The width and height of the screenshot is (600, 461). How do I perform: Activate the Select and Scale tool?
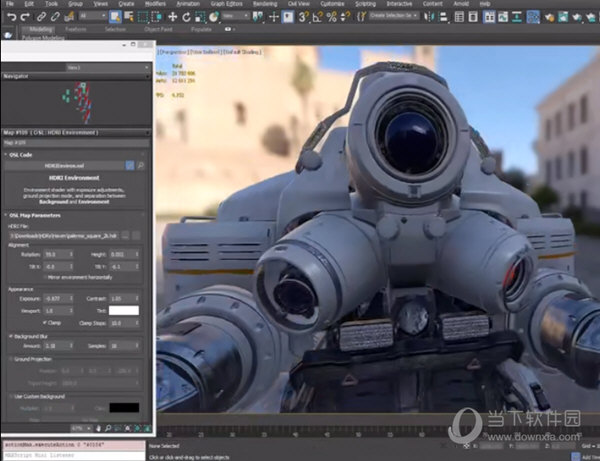click(200, 17)
